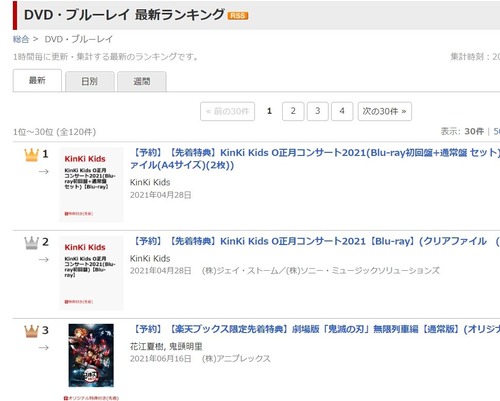This screenshot has width=500, height=401.
Task: Select the 30件 display option
Action: (x=474, y=131)
